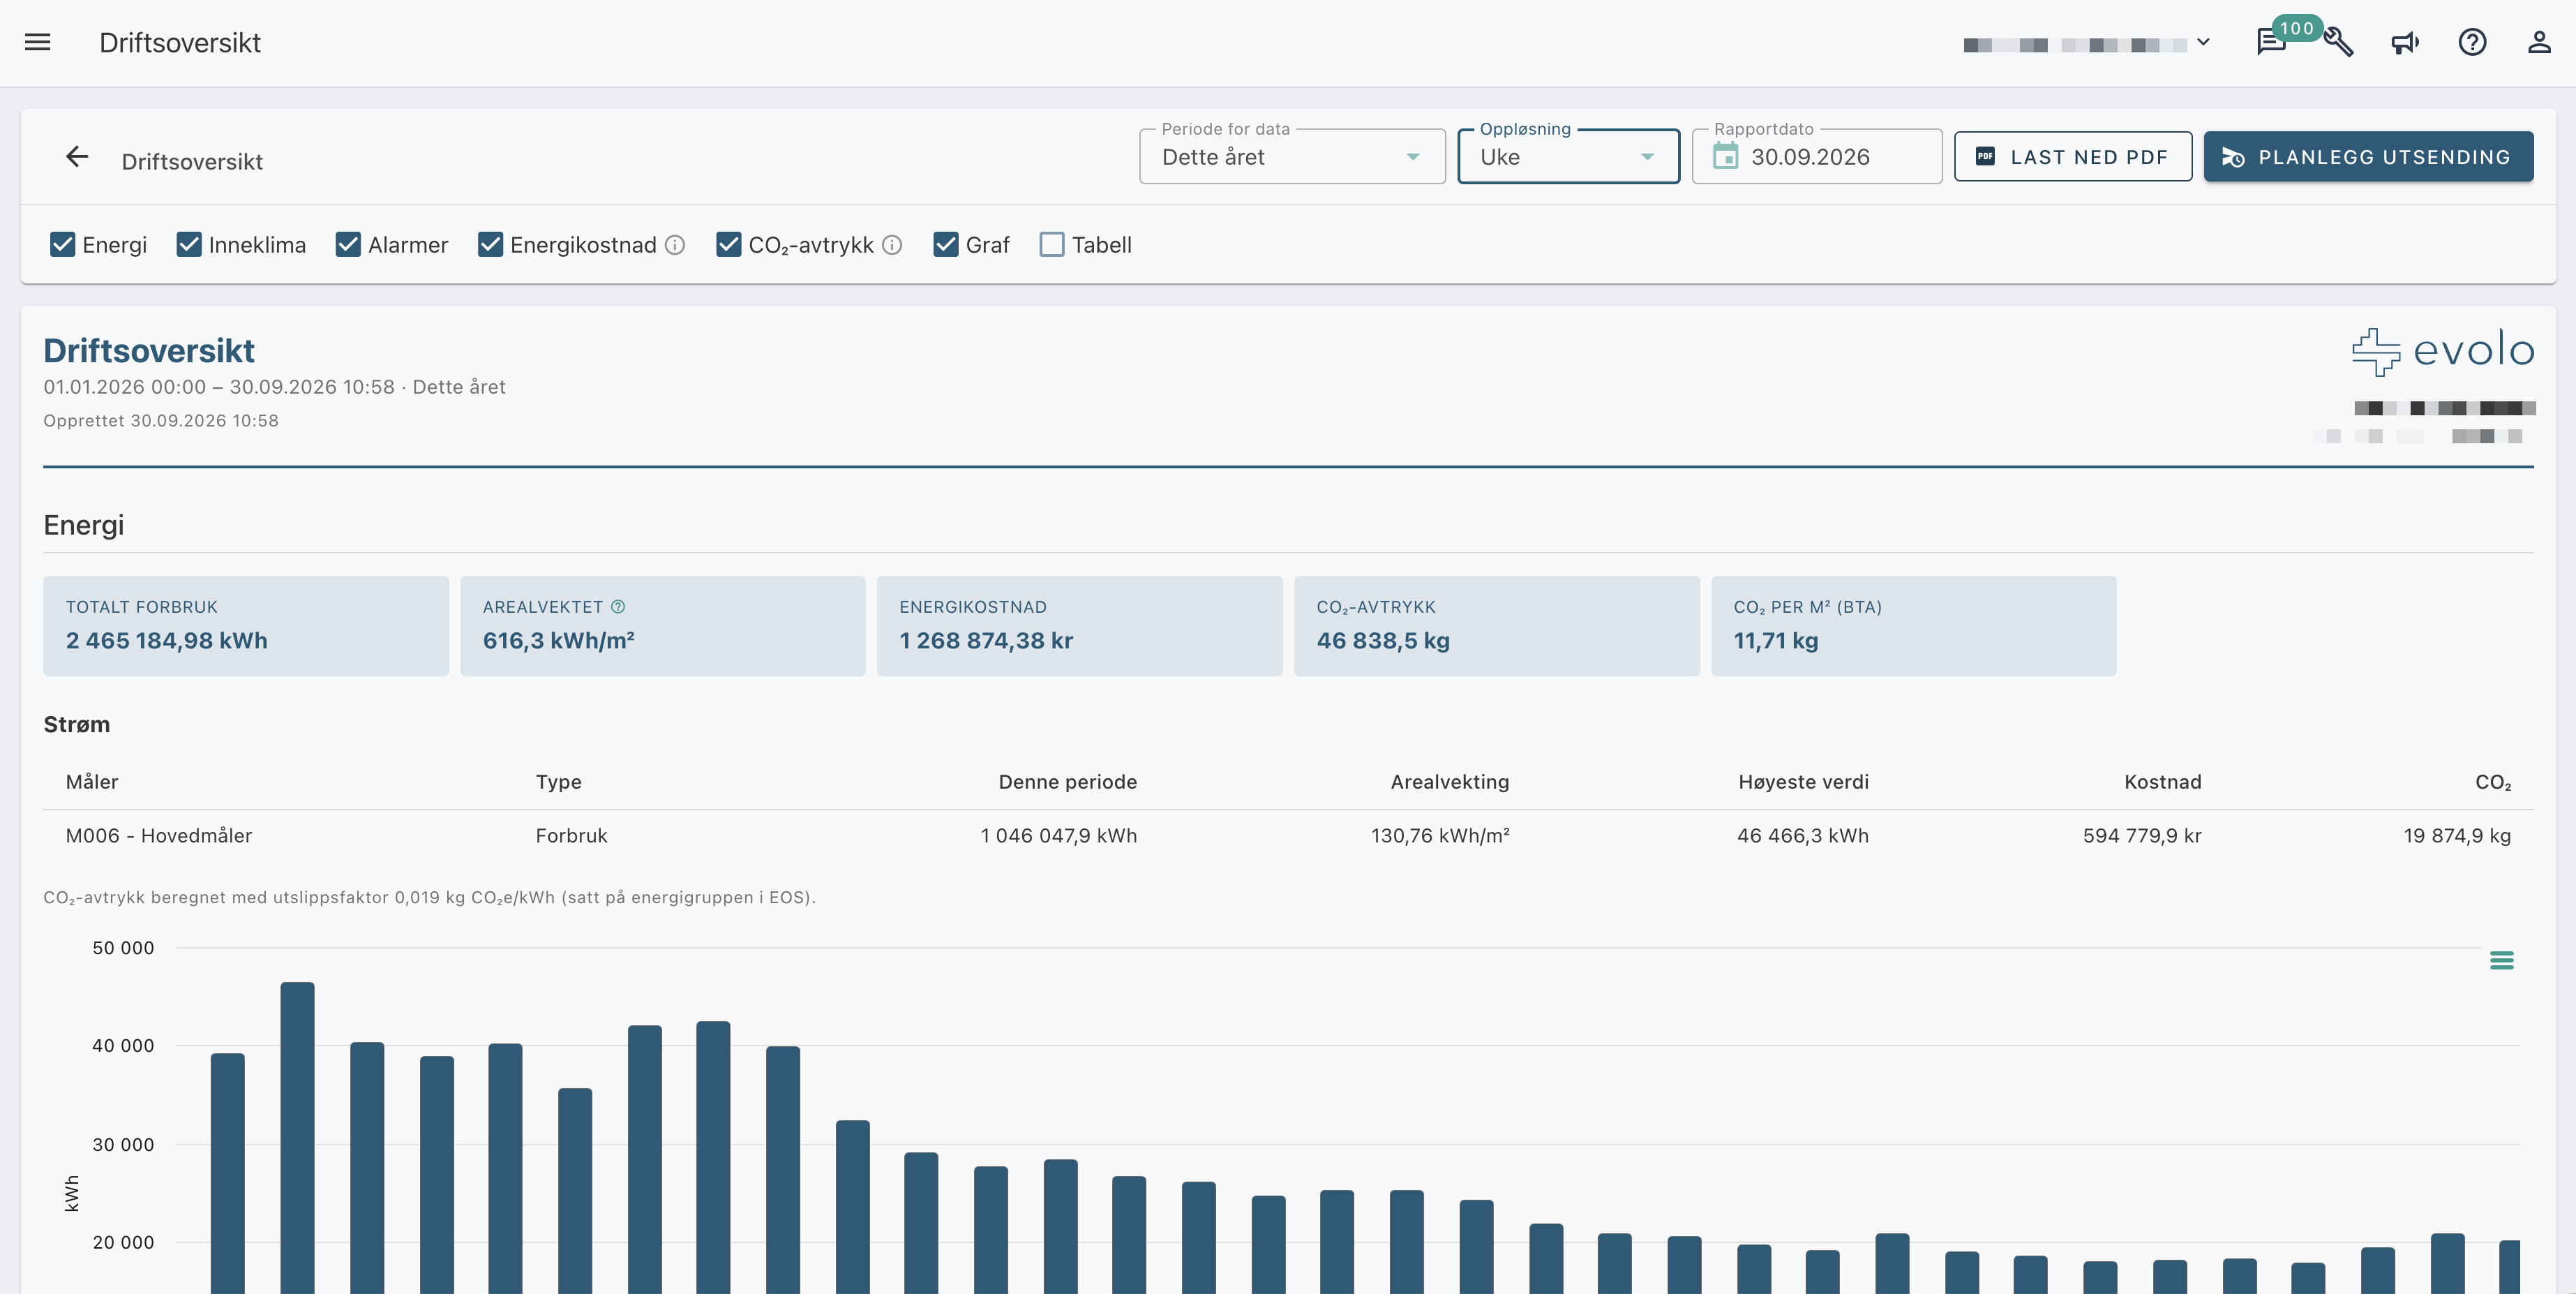The height and width of the screenshot is (1294, 2576).
Task: Click the 'Arealvekting' column header
Action: pos(1449,782)
